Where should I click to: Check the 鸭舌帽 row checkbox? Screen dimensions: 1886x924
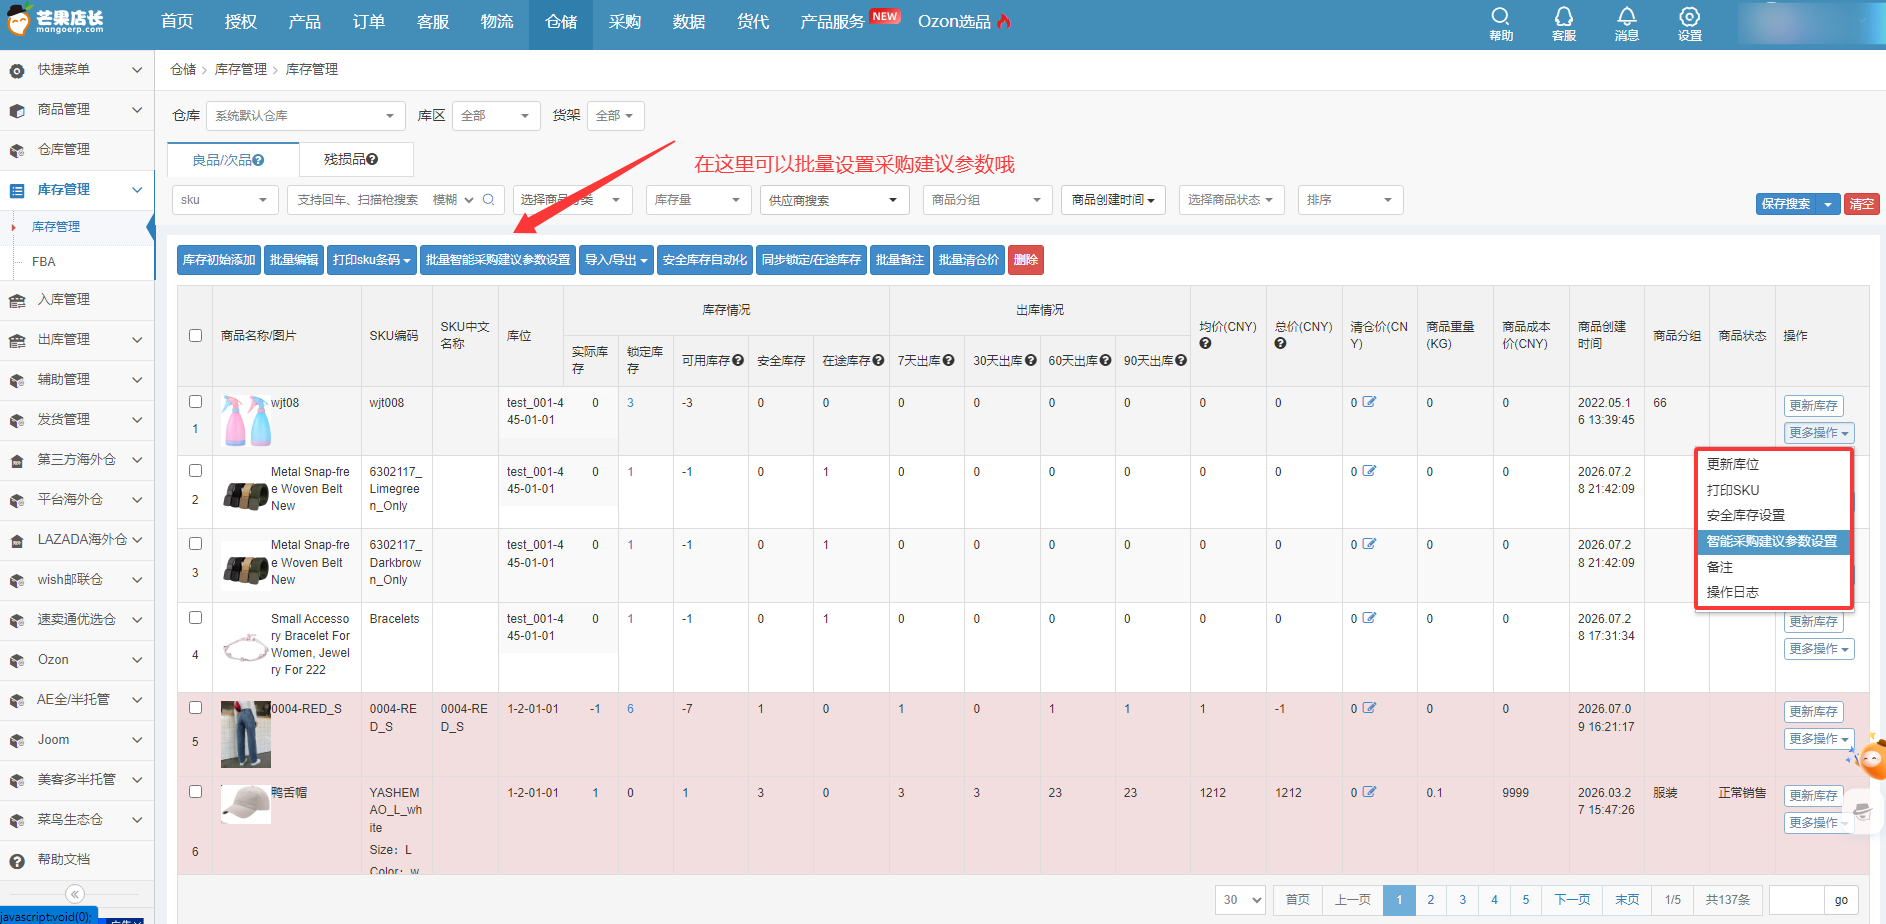click(x=196, y=791)
